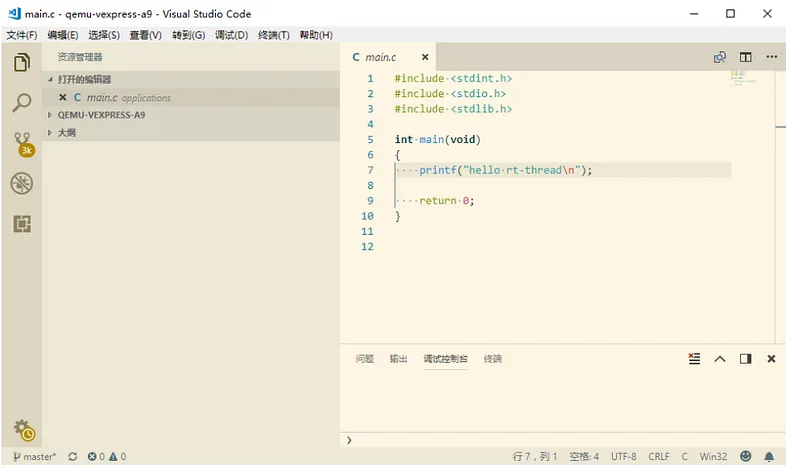Switch to the 终端 panel tab
Viewport: 786px width, 468px height.
coord(493,359)
